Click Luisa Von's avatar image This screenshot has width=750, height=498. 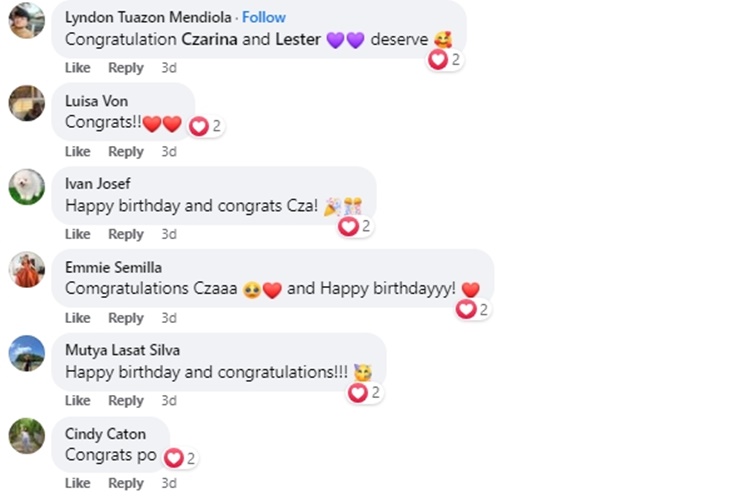click(x=27, y=103)
